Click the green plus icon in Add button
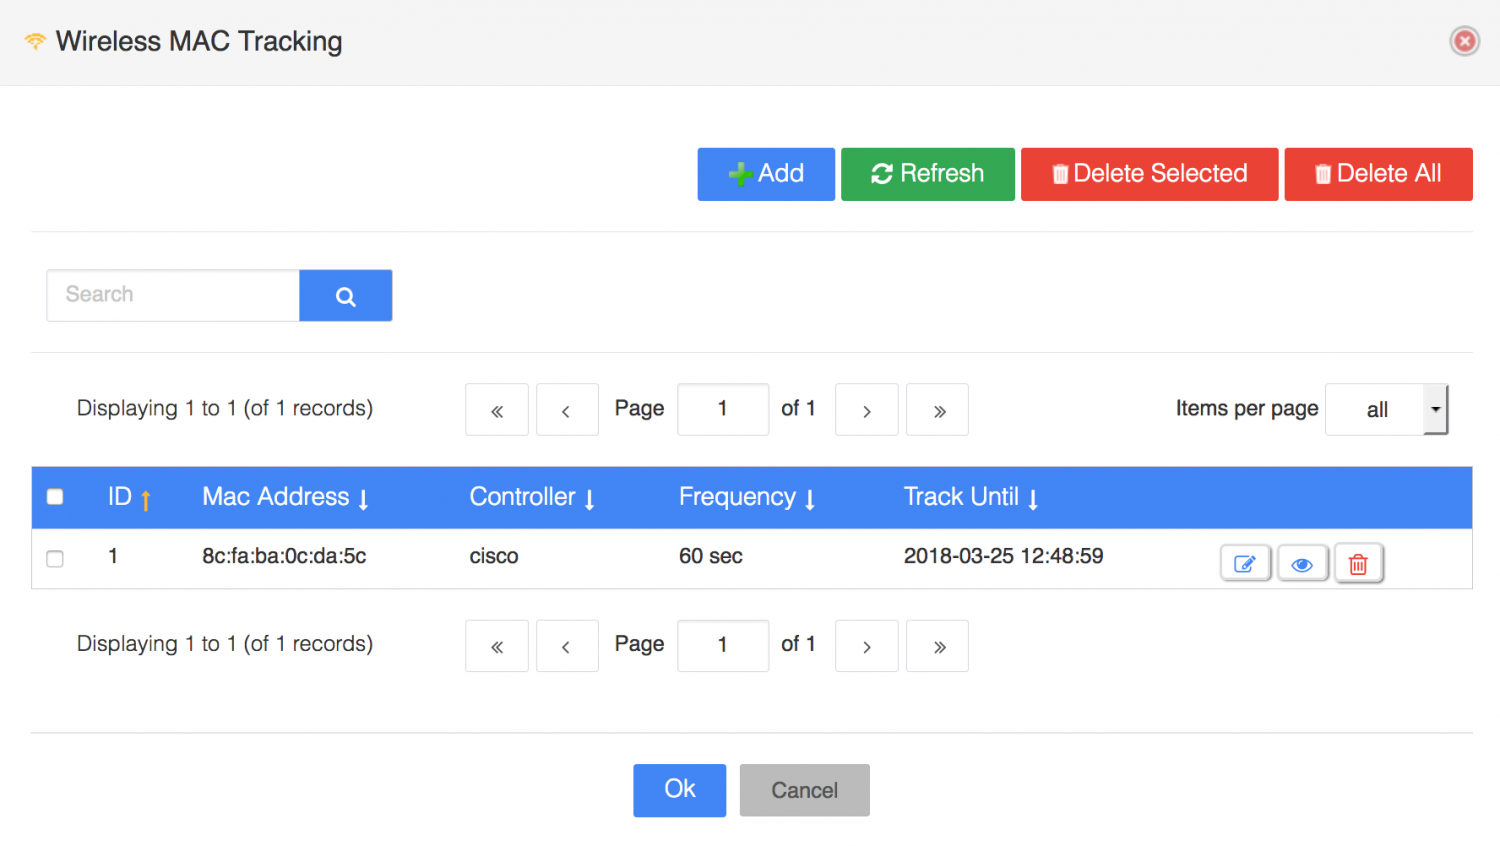This screenshot has width=1500, height=846. pos(739,173)
